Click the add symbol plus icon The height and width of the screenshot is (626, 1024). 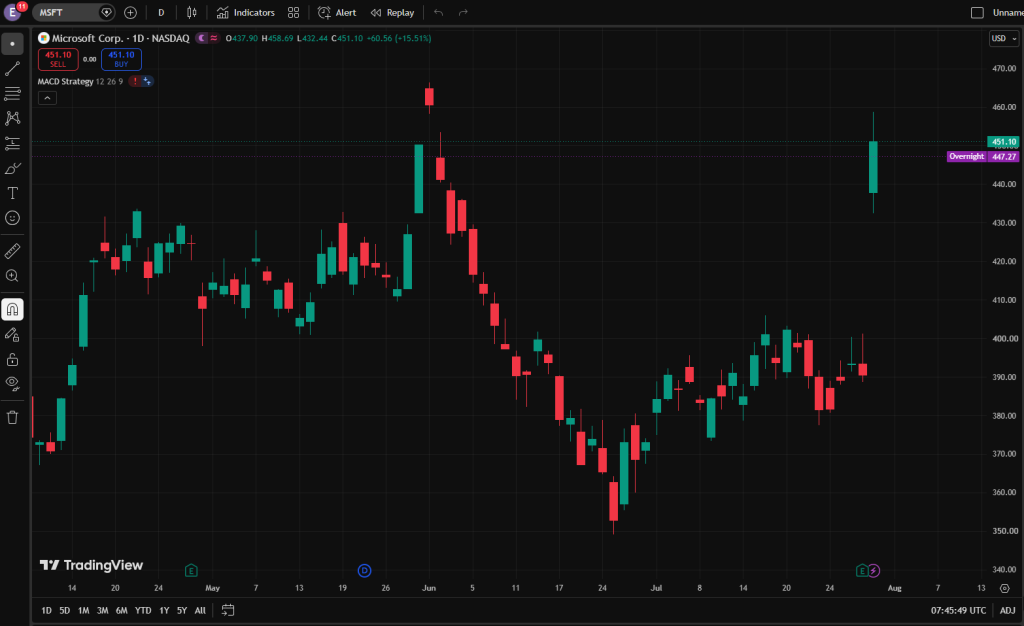pos(131,12)
